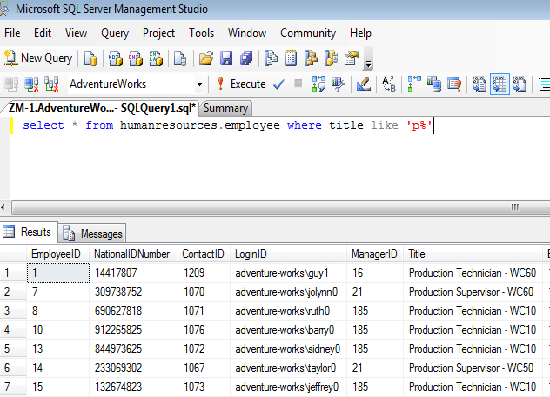Screen dimensions: 550x397
Task: Save the current query with floppy icon
Action: point(226,58)
